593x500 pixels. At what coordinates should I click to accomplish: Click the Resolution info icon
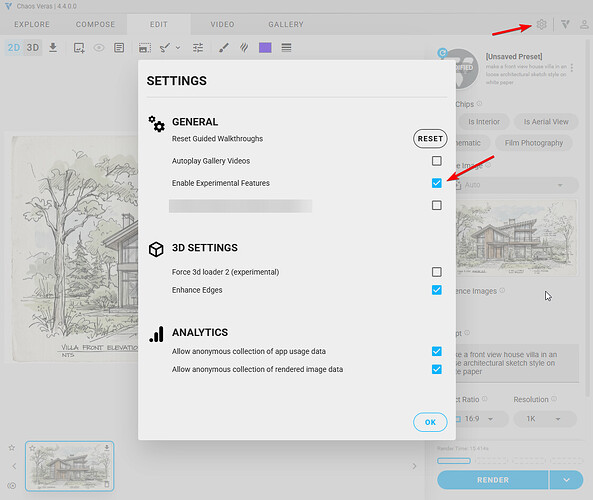tap(554, 399)
